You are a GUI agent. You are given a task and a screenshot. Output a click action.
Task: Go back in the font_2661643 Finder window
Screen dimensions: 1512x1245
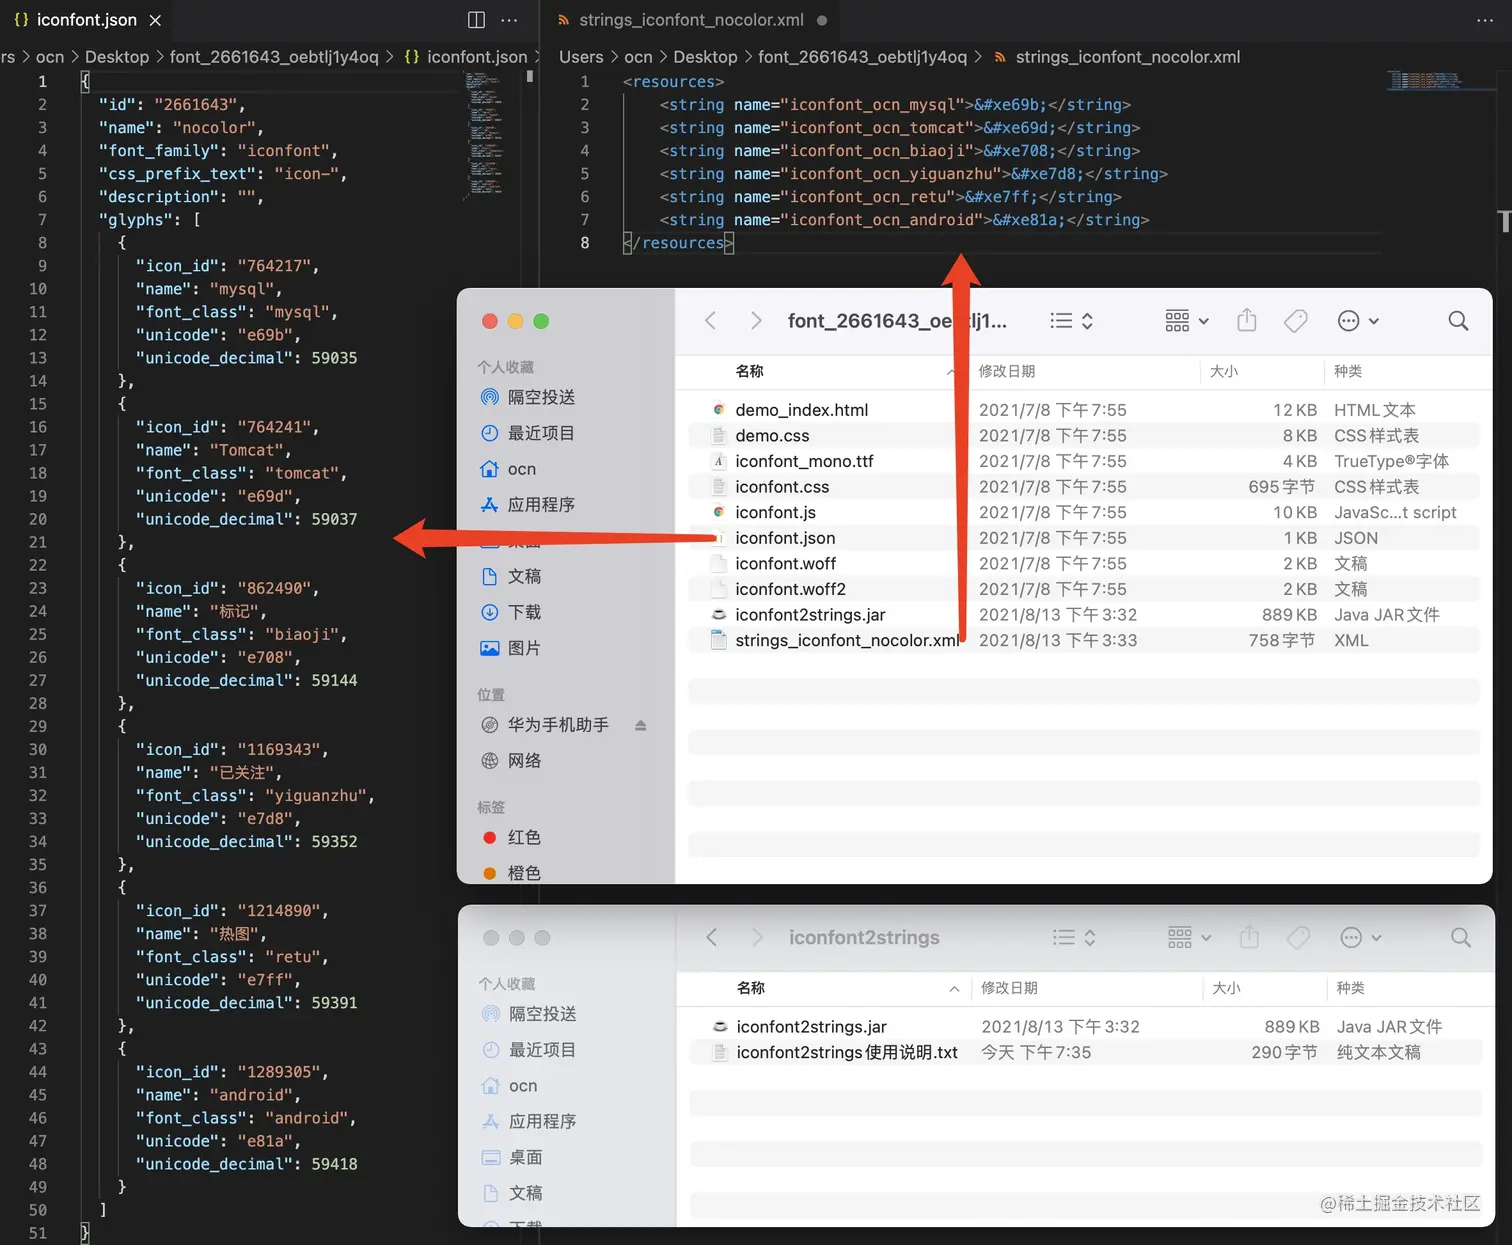point(711,321)
